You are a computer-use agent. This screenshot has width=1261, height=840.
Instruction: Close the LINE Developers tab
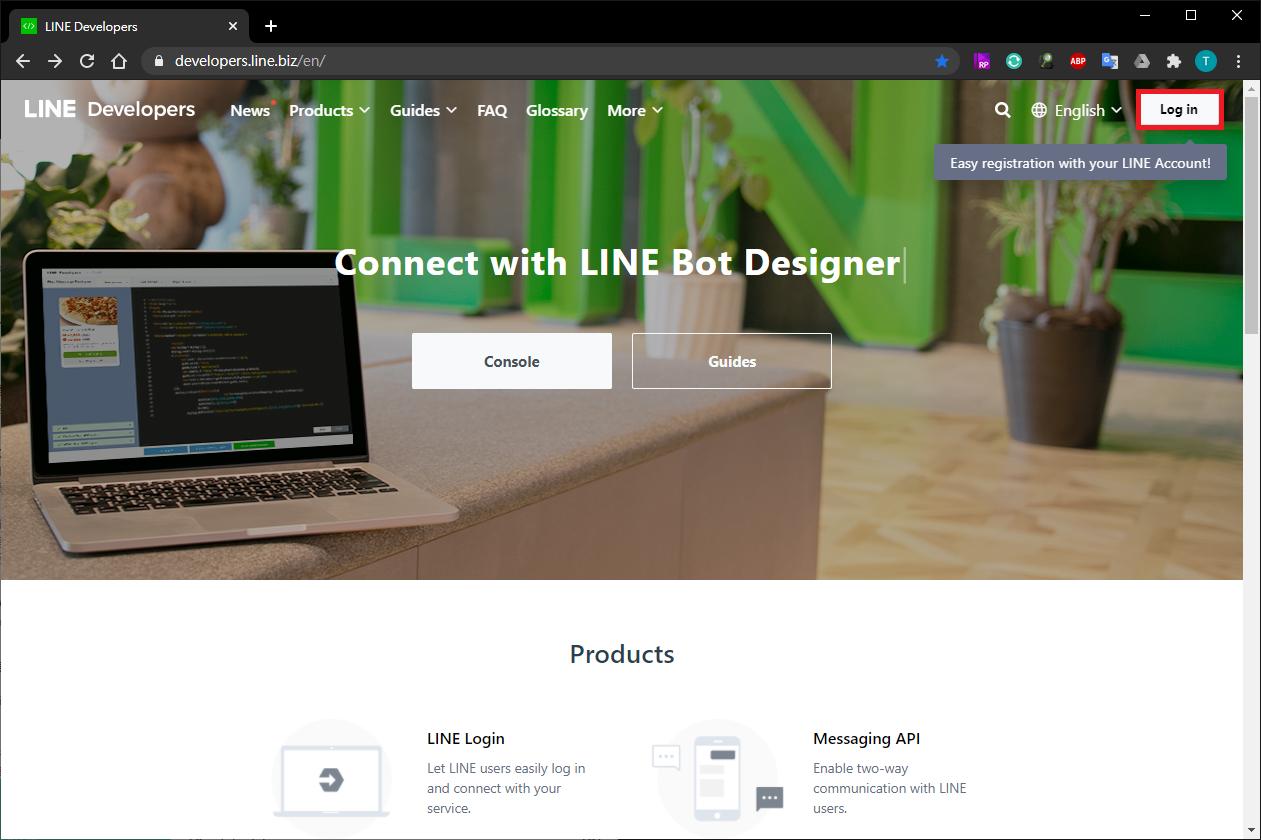pos(235,26)
